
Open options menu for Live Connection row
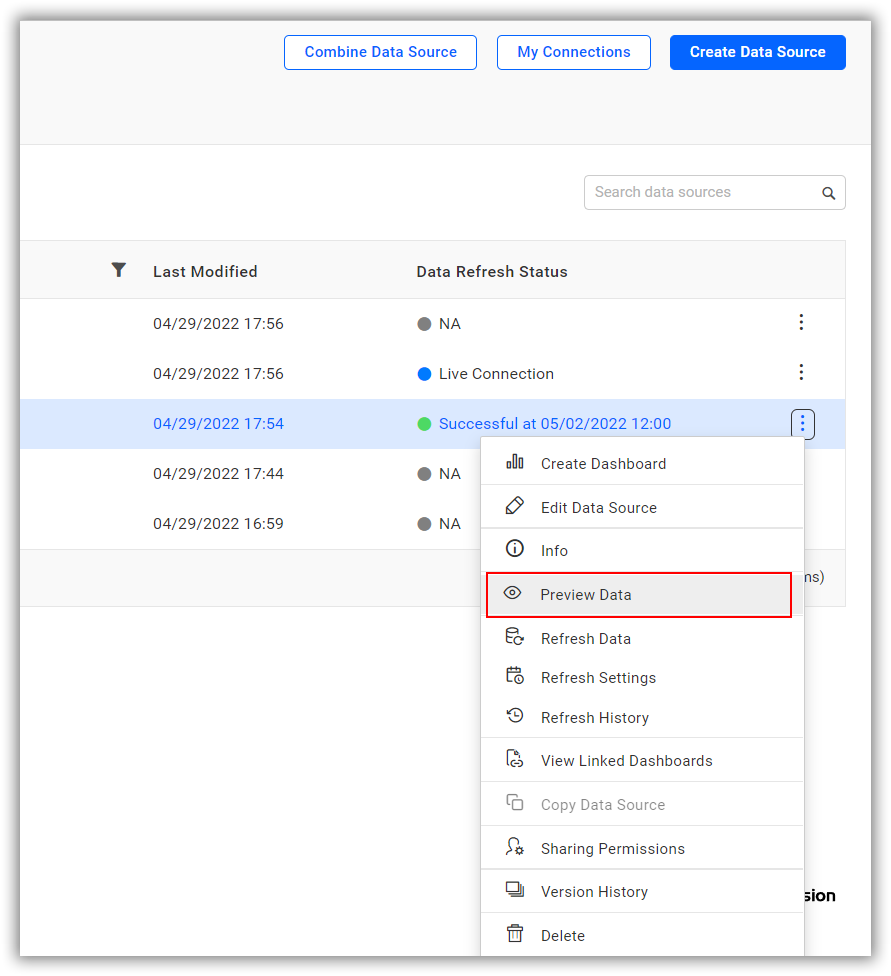point(801,372)
